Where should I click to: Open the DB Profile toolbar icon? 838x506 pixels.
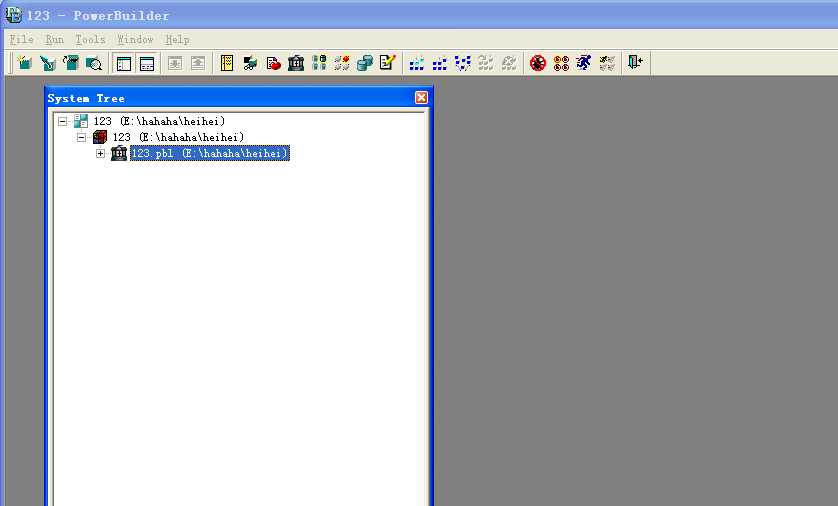pos(319,63)
